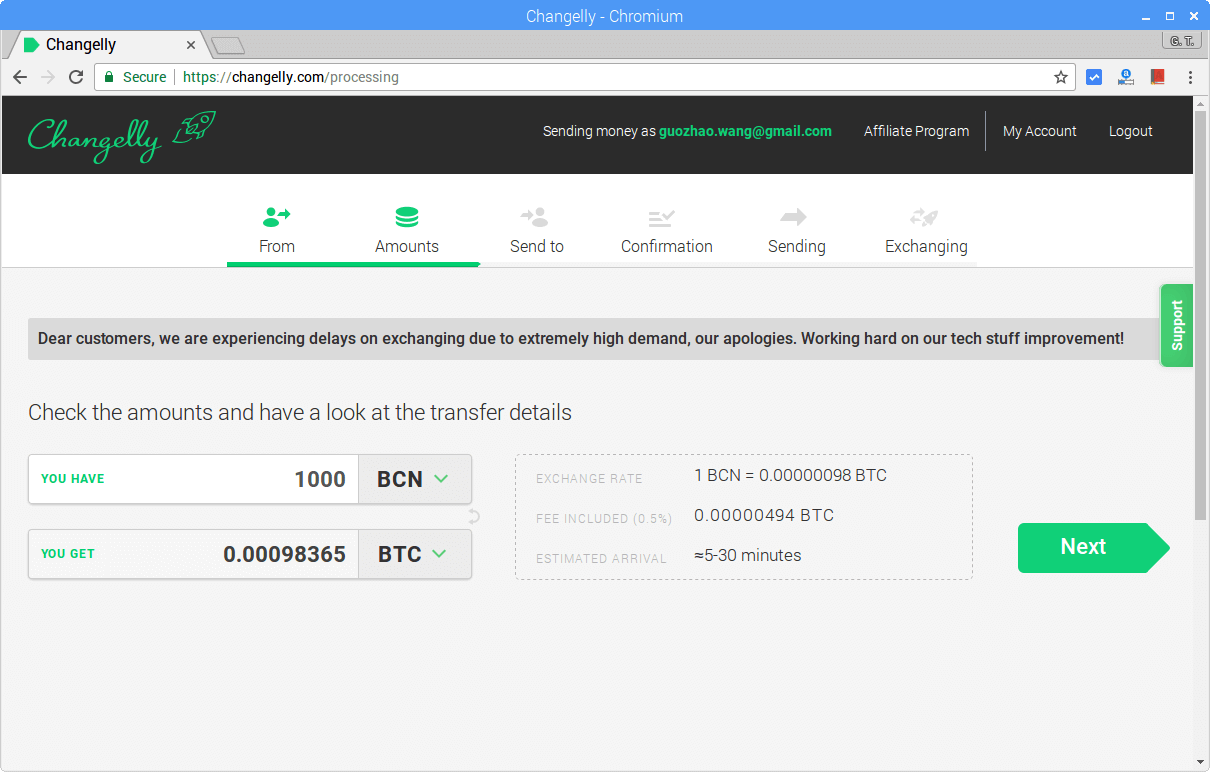The image size is (1210, 772).
Task: Expand the BTC currency dropdown
Action: point(414,554)
